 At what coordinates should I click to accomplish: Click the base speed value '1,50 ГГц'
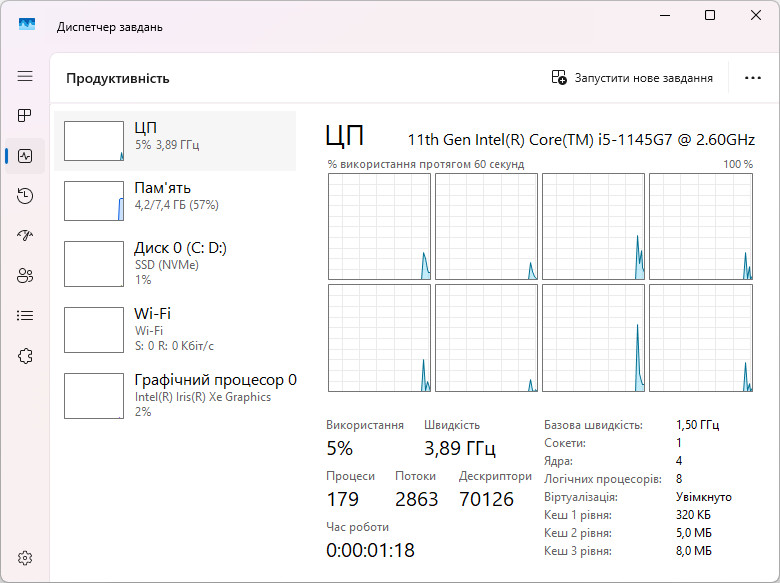tap(697, 425)
